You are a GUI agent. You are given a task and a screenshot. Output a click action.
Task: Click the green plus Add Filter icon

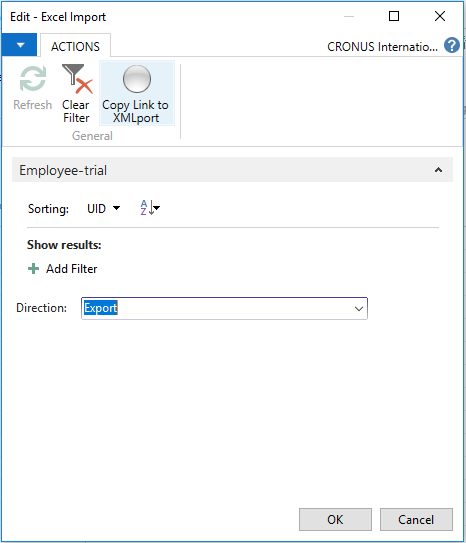(34, 268)
